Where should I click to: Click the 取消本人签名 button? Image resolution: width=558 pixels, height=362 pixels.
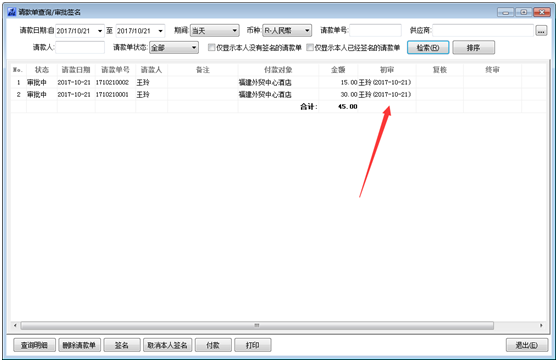click(x=167, y=345)
